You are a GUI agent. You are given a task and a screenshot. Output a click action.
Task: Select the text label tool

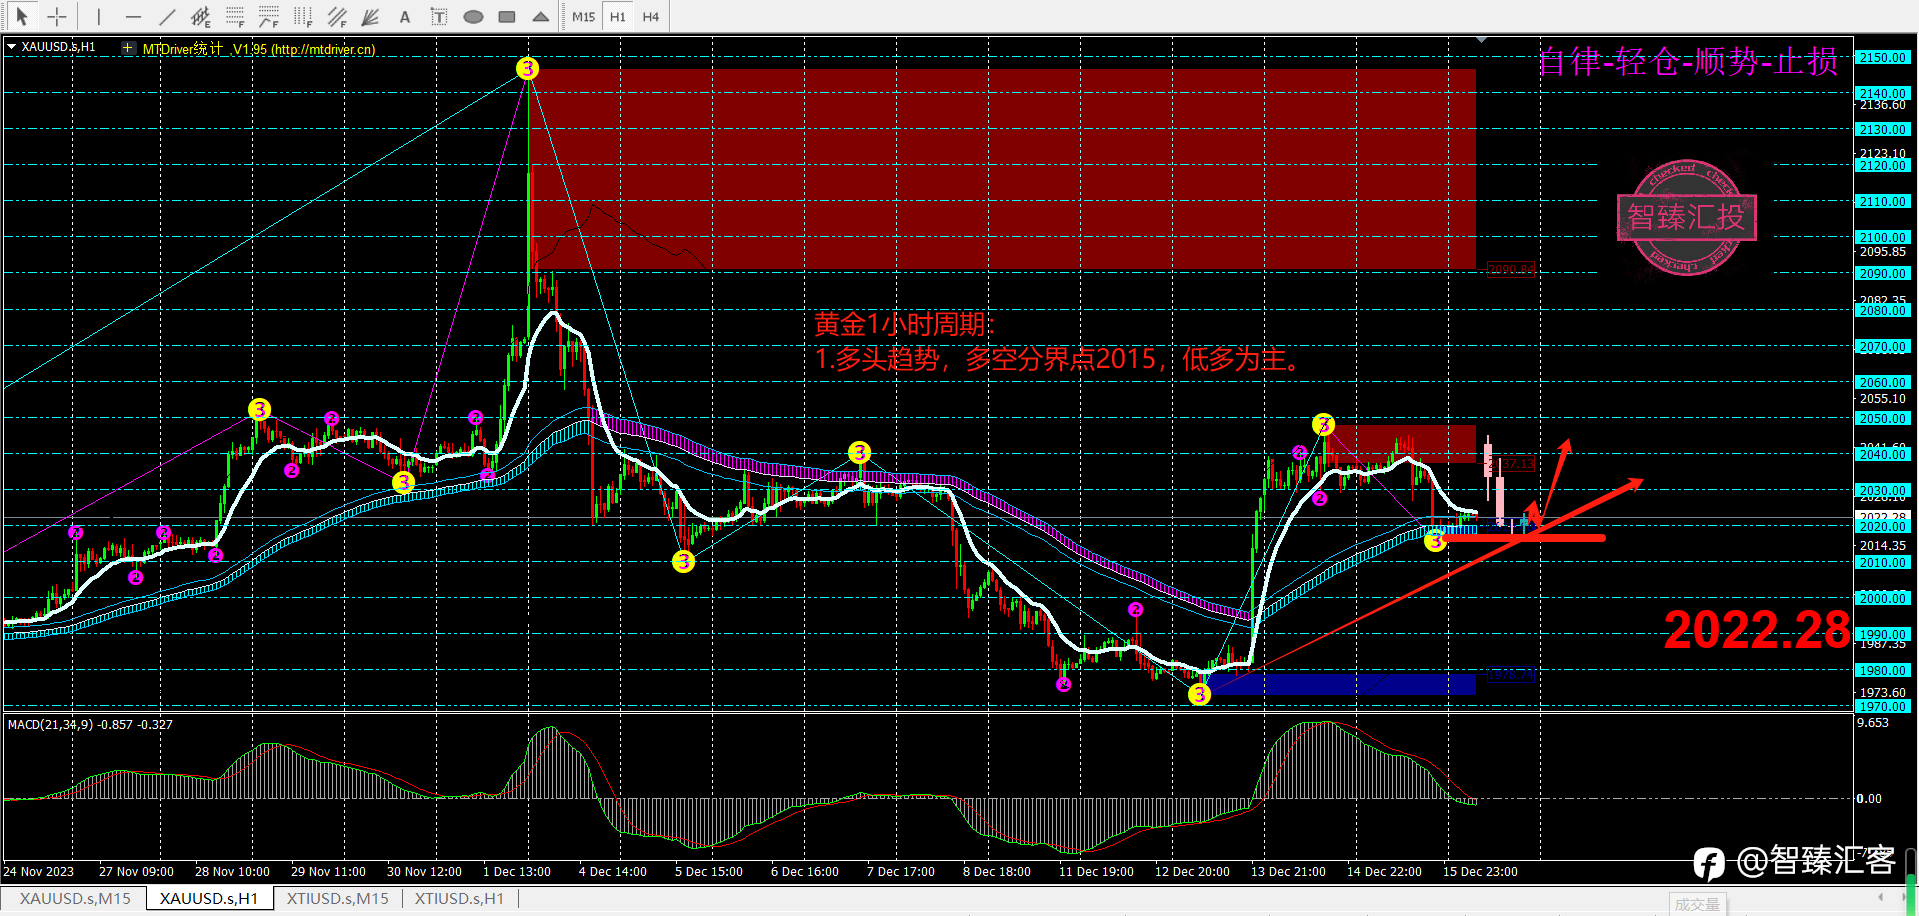click(439, 16)
